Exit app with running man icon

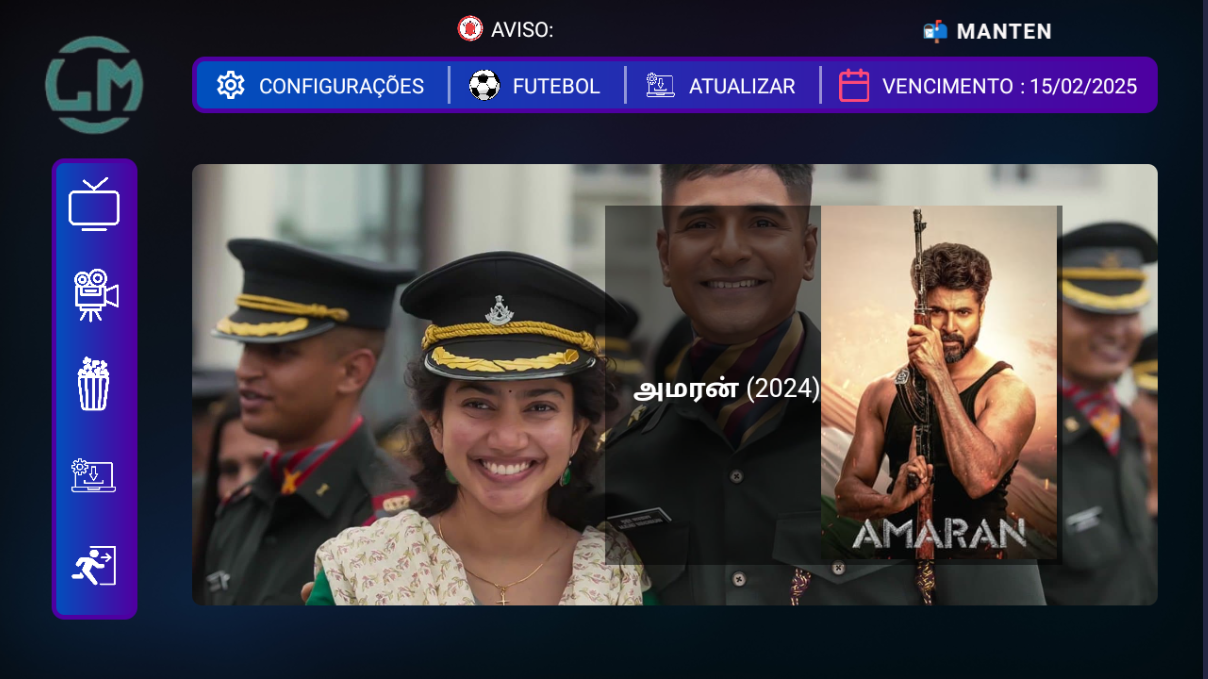tap(94, 565)
